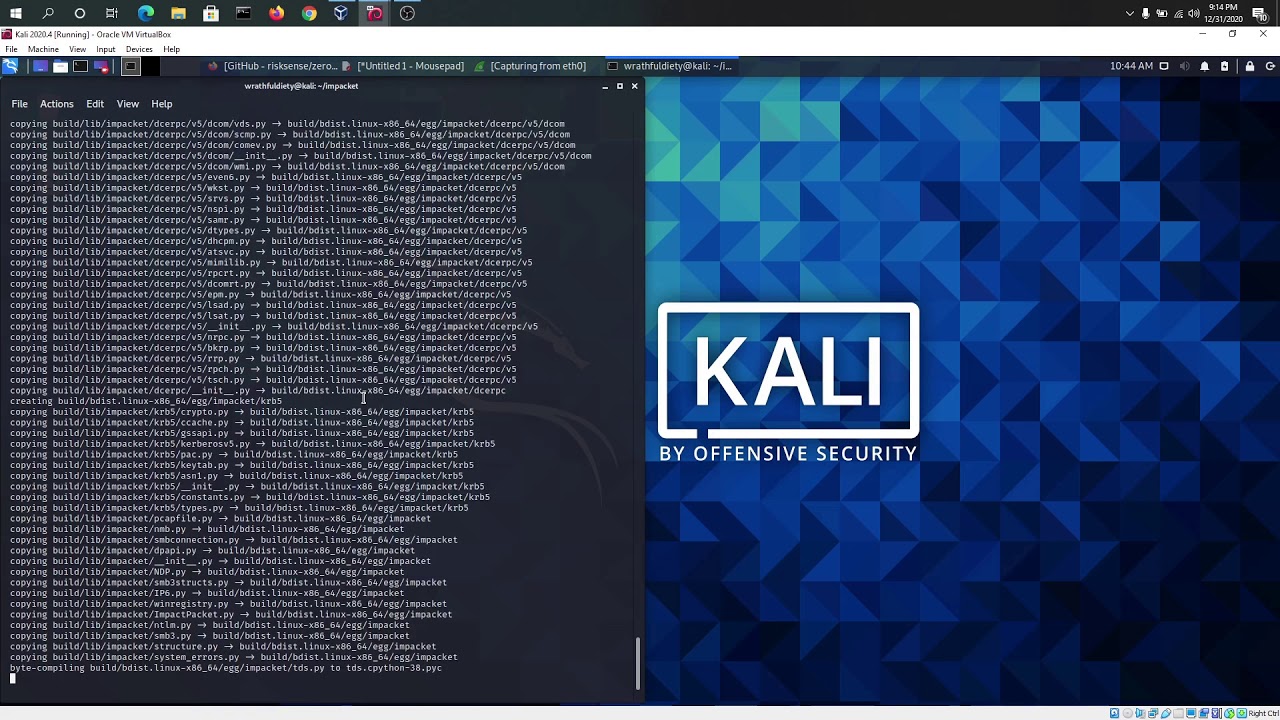Open File Explorer from taskbar
The image size is (1280, 720).
click(x=178, y=13)
